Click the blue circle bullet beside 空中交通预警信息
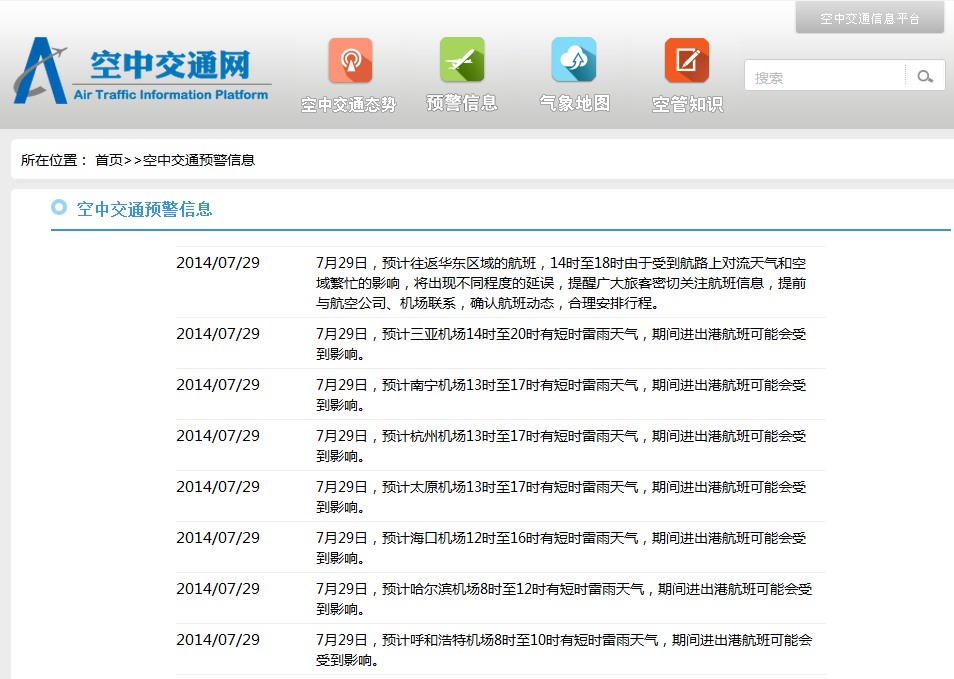 [59, 208]
